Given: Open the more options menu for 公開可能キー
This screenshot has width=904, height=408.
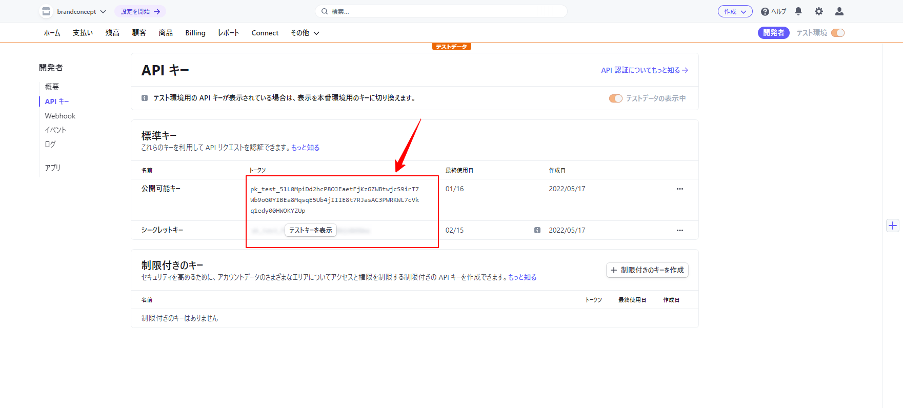Looking at the screenshot, I should point(680,188).
